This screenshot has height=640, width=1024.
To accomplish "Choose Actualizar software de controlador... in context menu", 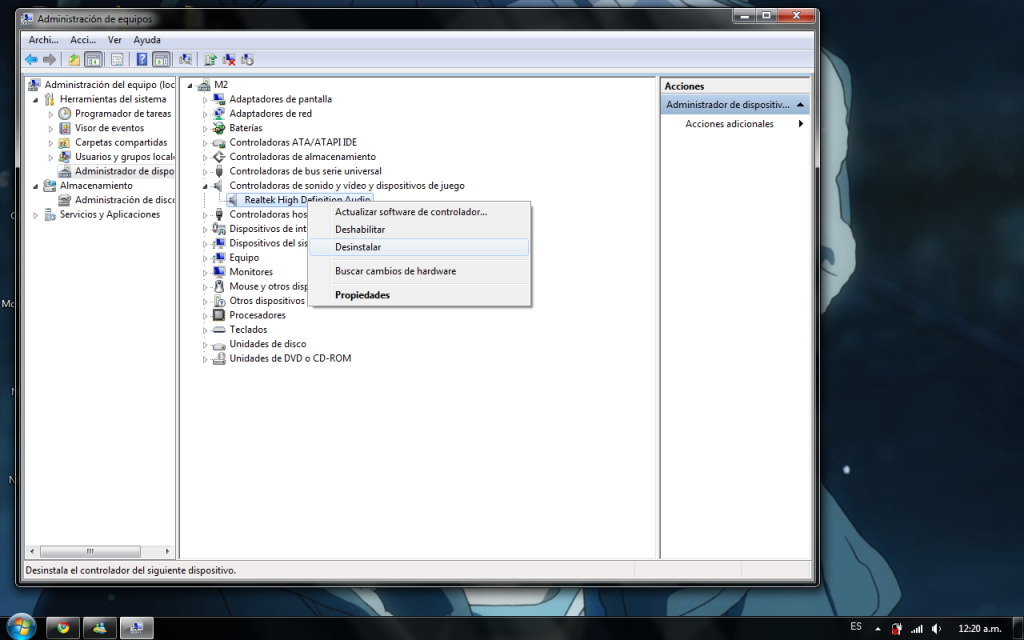I will pos(419,212).
